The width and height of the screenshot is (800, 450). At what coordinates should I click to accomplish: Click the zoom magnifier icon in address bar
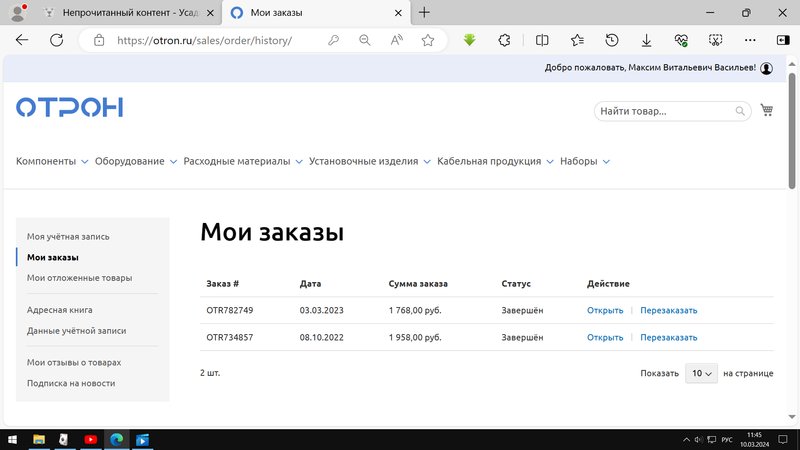click(x=364, y=40)
